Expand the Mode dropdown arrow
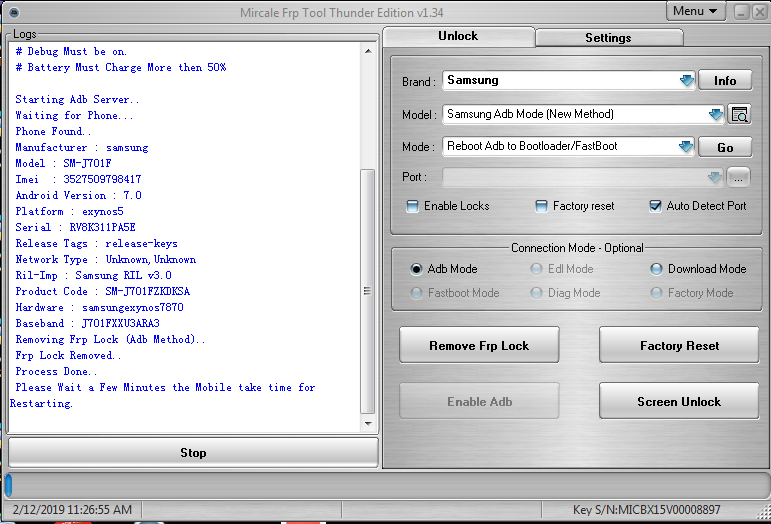The width and height of the screenshot is (771, 524). click(685, 146)
